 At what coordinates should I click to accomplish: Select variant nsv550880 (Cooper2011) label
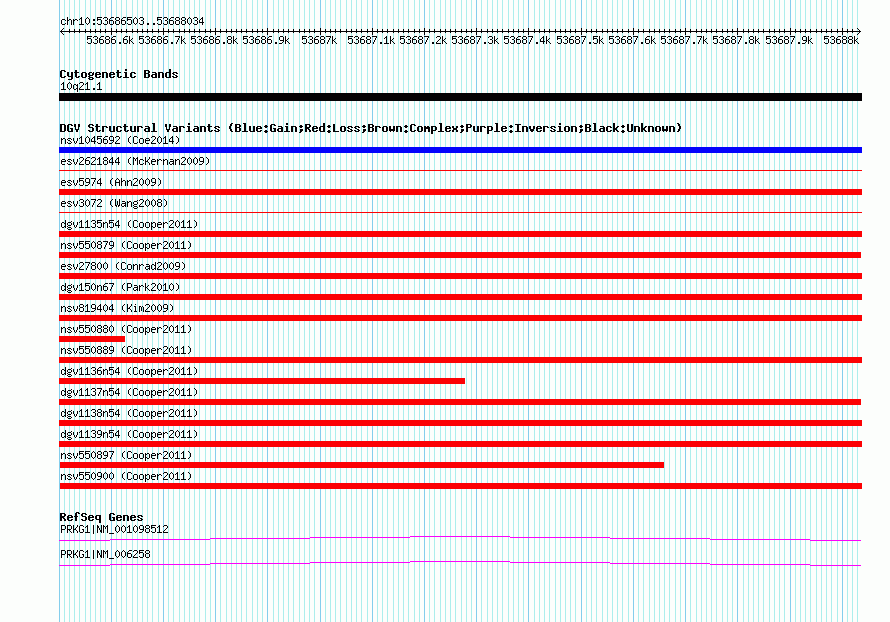click(x=126, y=329)
